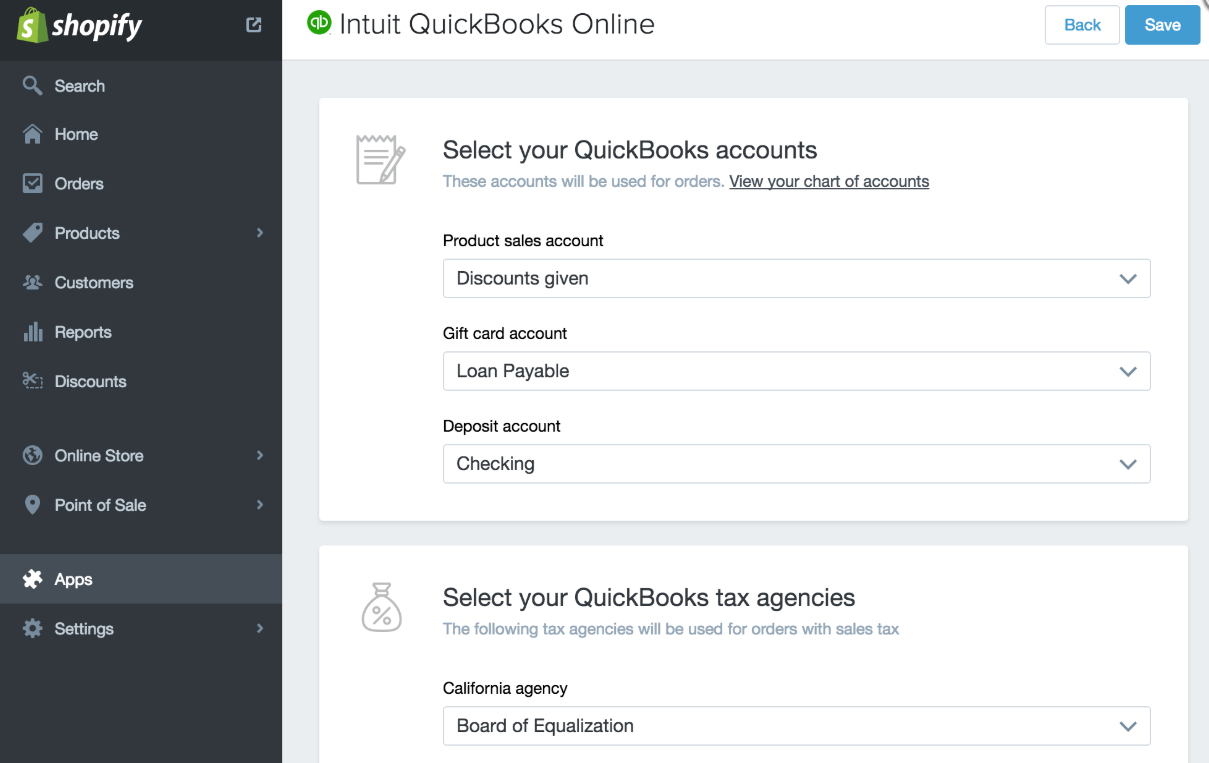Click the 'Product sales account' label
Viewport: 1209px width, 763px height.
point(523,241)
